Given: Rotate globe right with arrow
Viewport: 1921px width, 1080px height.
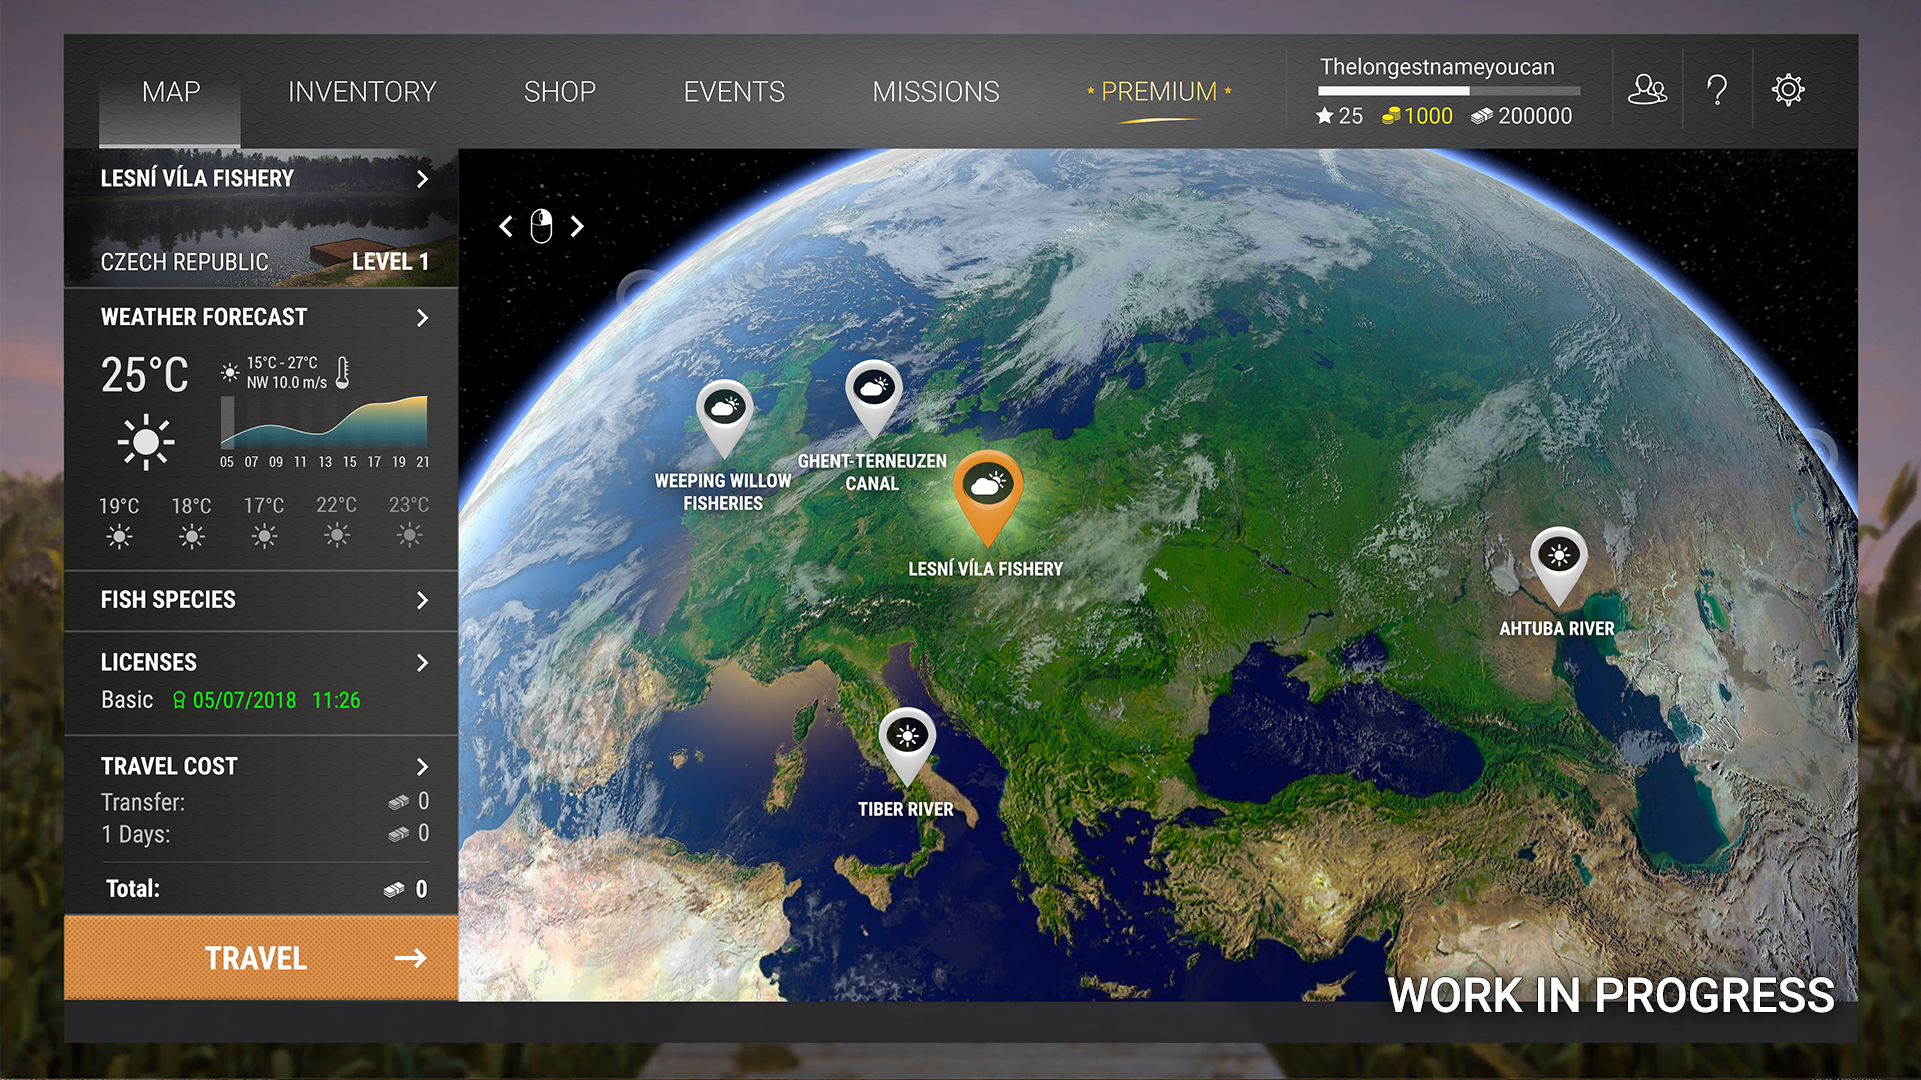Looking at the screenshot, I should 577,227.
